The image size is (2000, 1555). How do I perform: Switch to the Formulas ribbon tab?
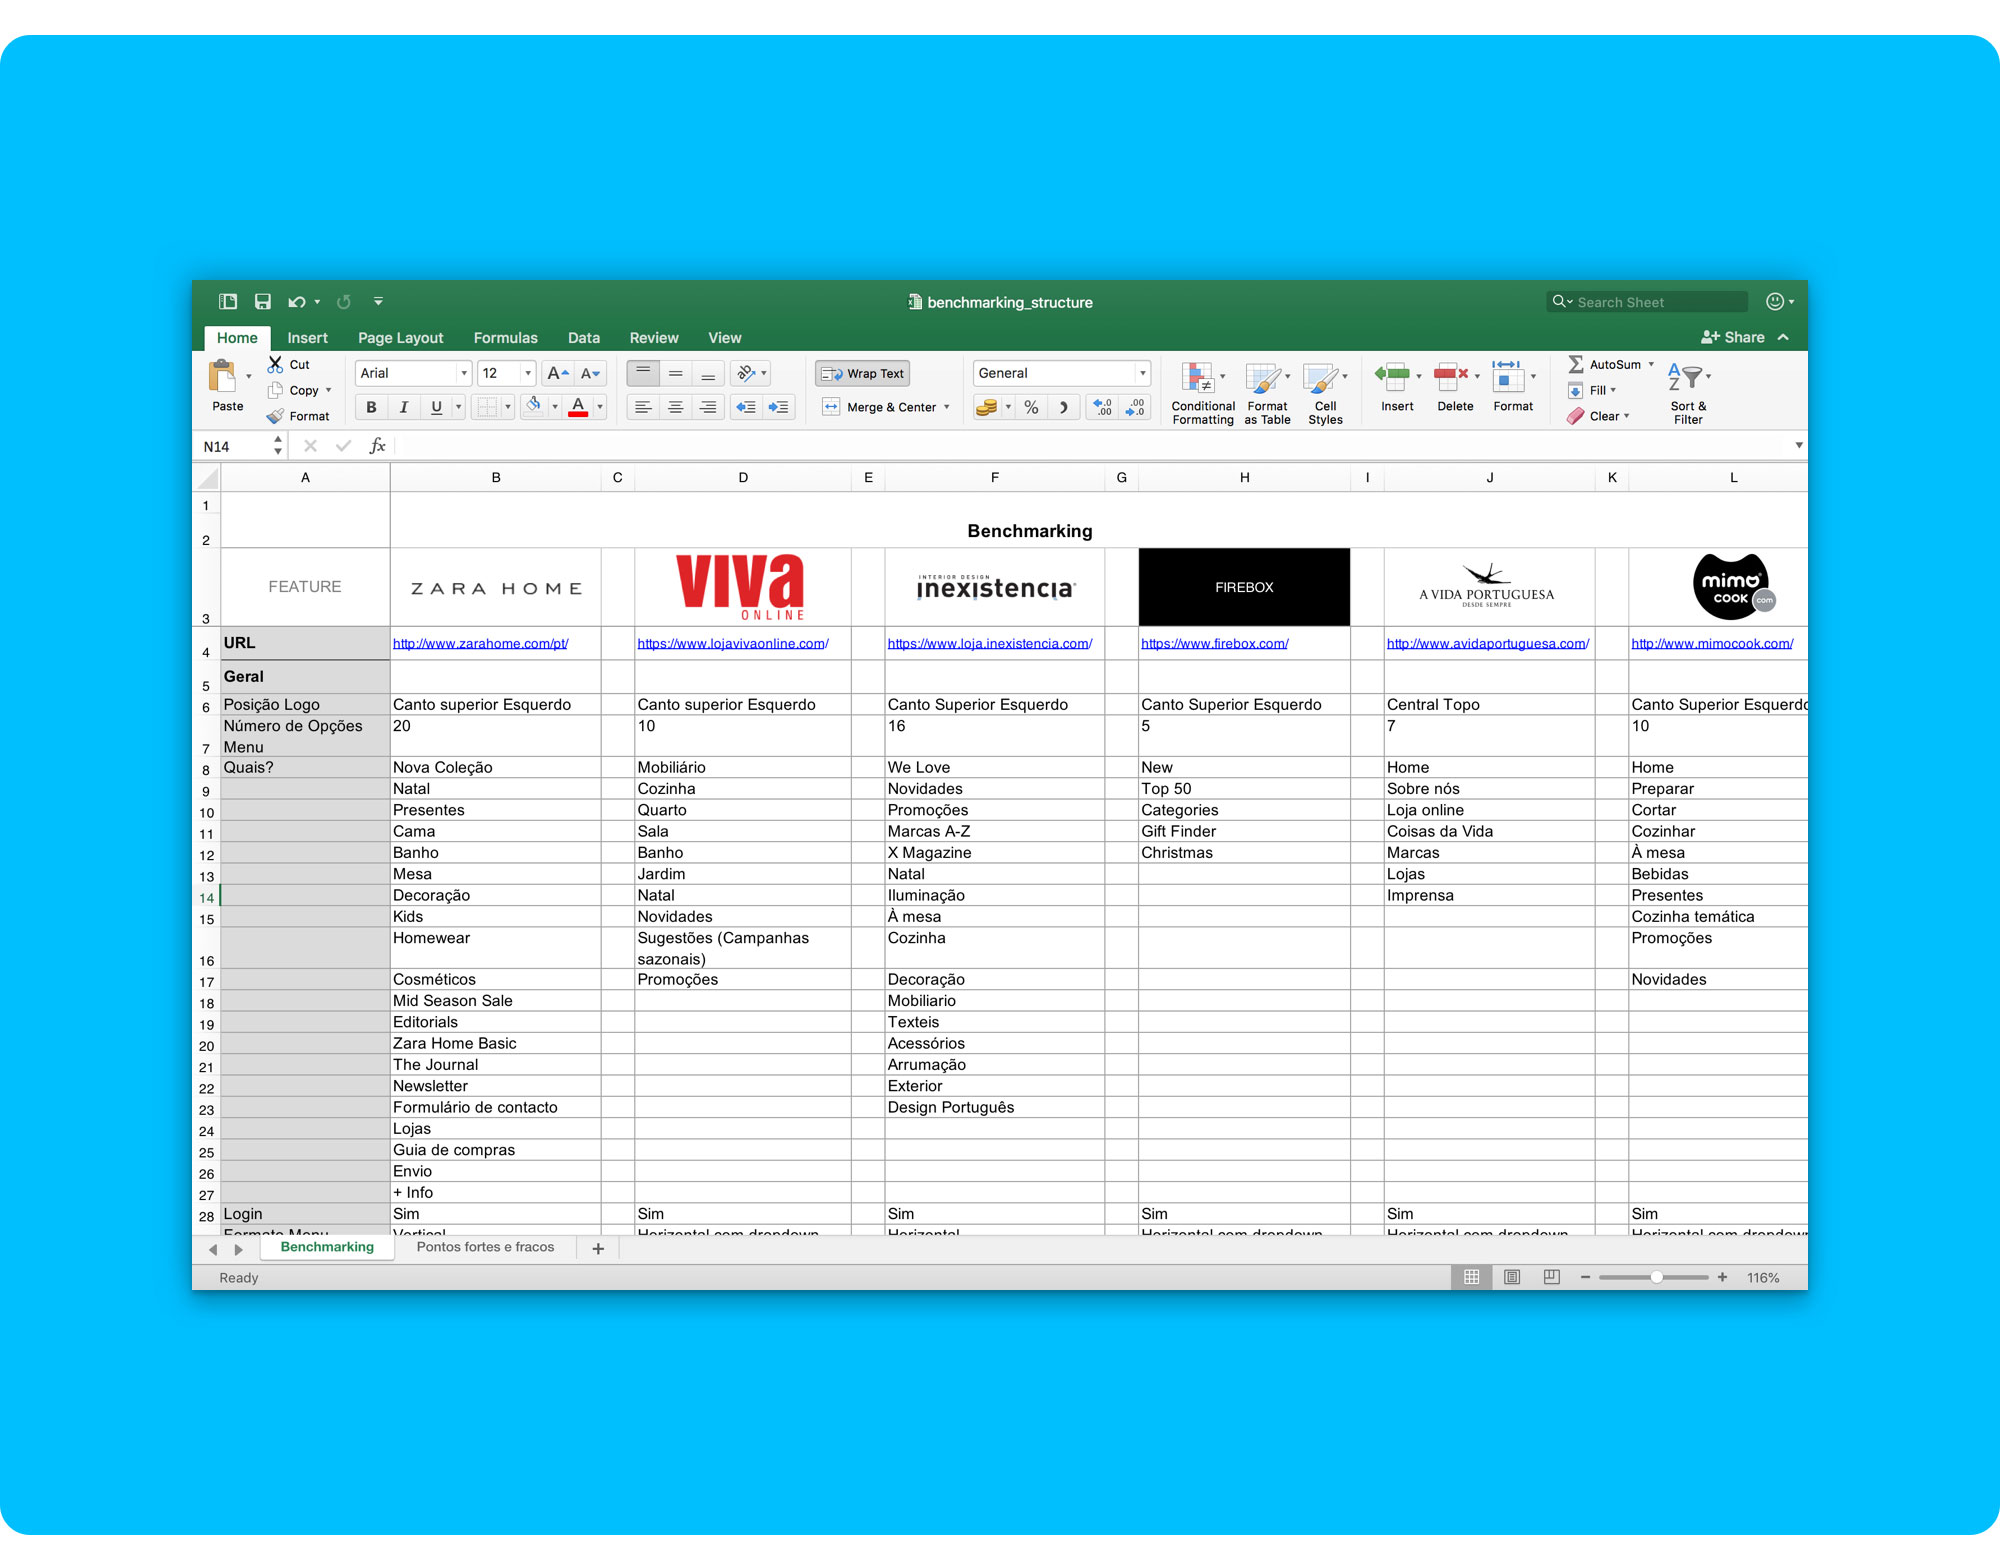[x=505, y=338]
